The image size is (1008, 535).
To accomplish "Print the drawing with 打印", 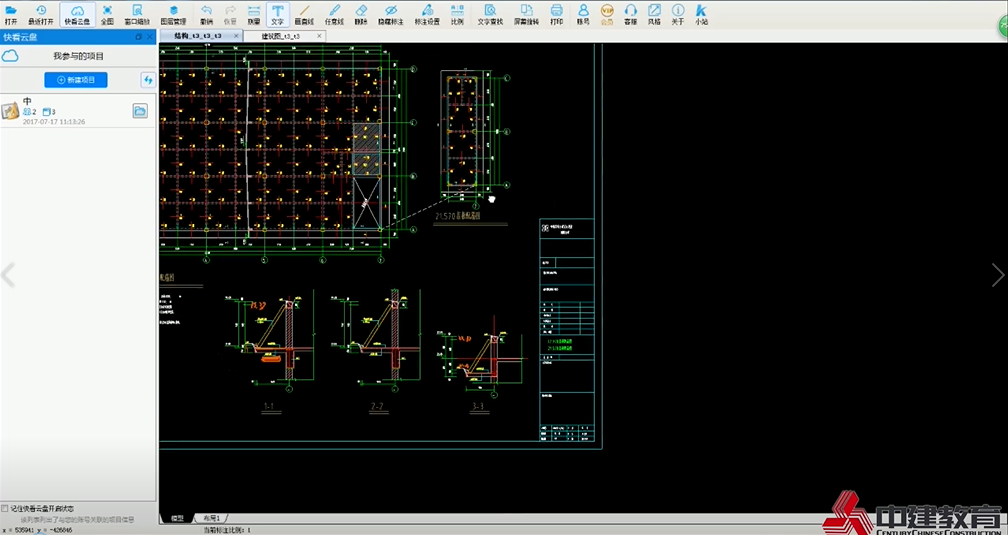I will point(557,14).
